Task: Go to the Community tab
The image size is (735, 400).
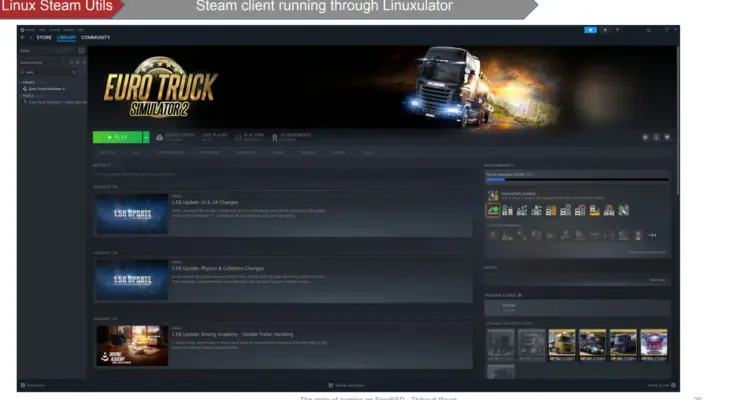Action: [96, 38]
